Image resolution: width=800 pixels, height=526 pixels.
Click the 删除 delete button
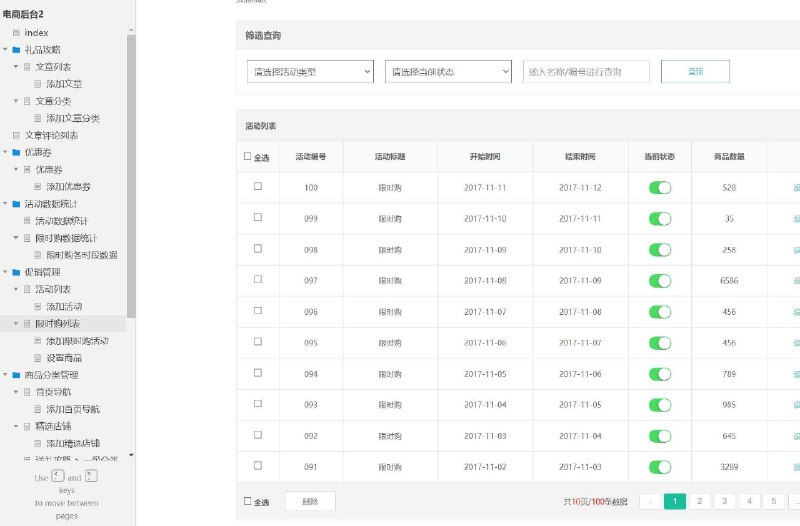pyautogui.click(x=310, y=502)
